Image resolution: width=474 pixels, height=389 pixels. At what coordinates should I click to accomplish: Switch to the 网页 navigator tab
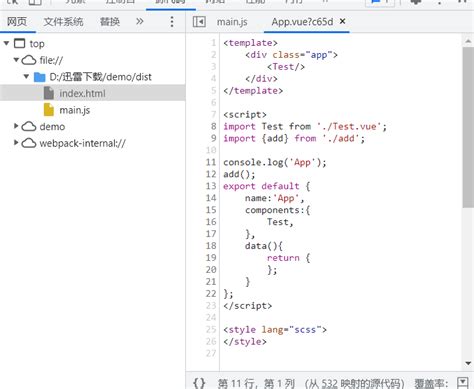point(17,22)
